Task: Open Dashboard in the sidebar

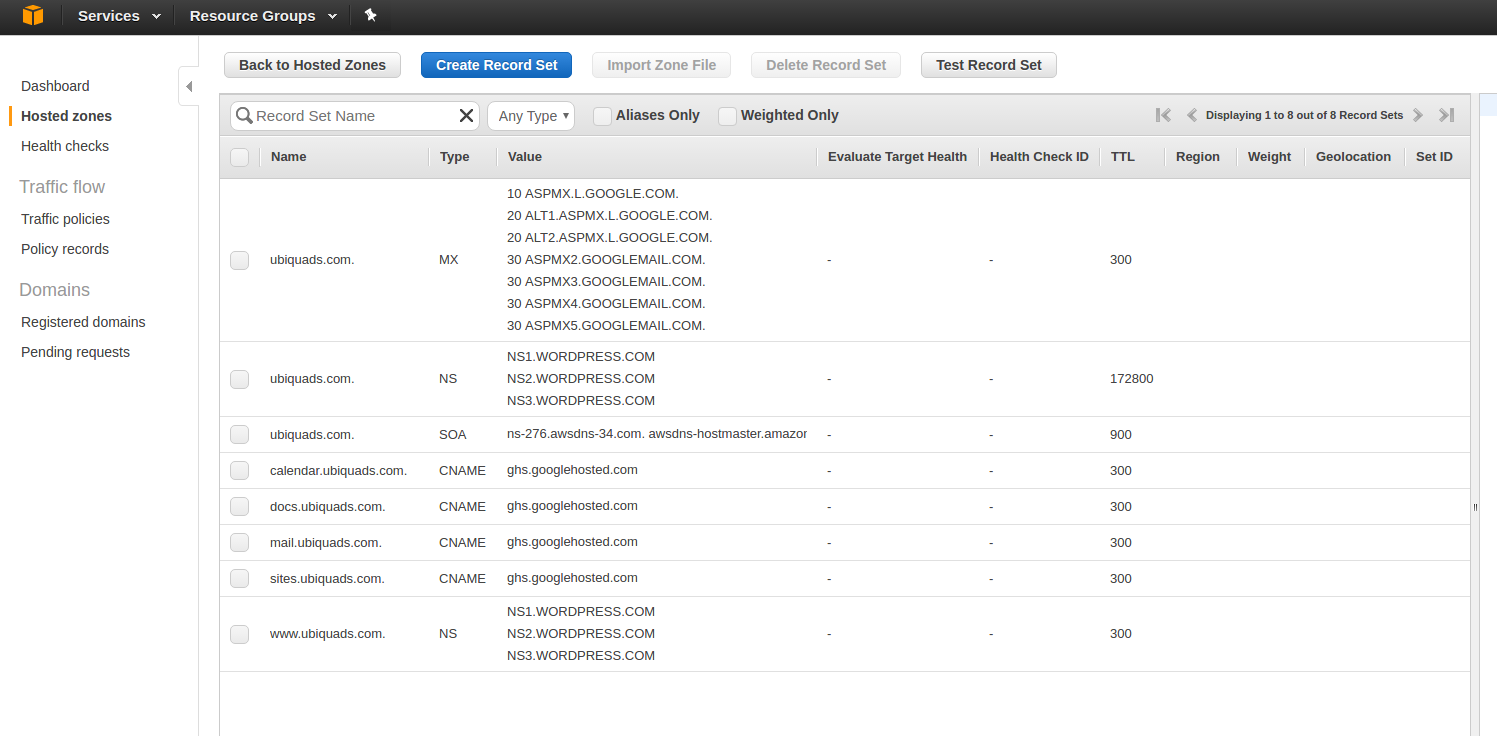Action: click(x=55, y=86)
